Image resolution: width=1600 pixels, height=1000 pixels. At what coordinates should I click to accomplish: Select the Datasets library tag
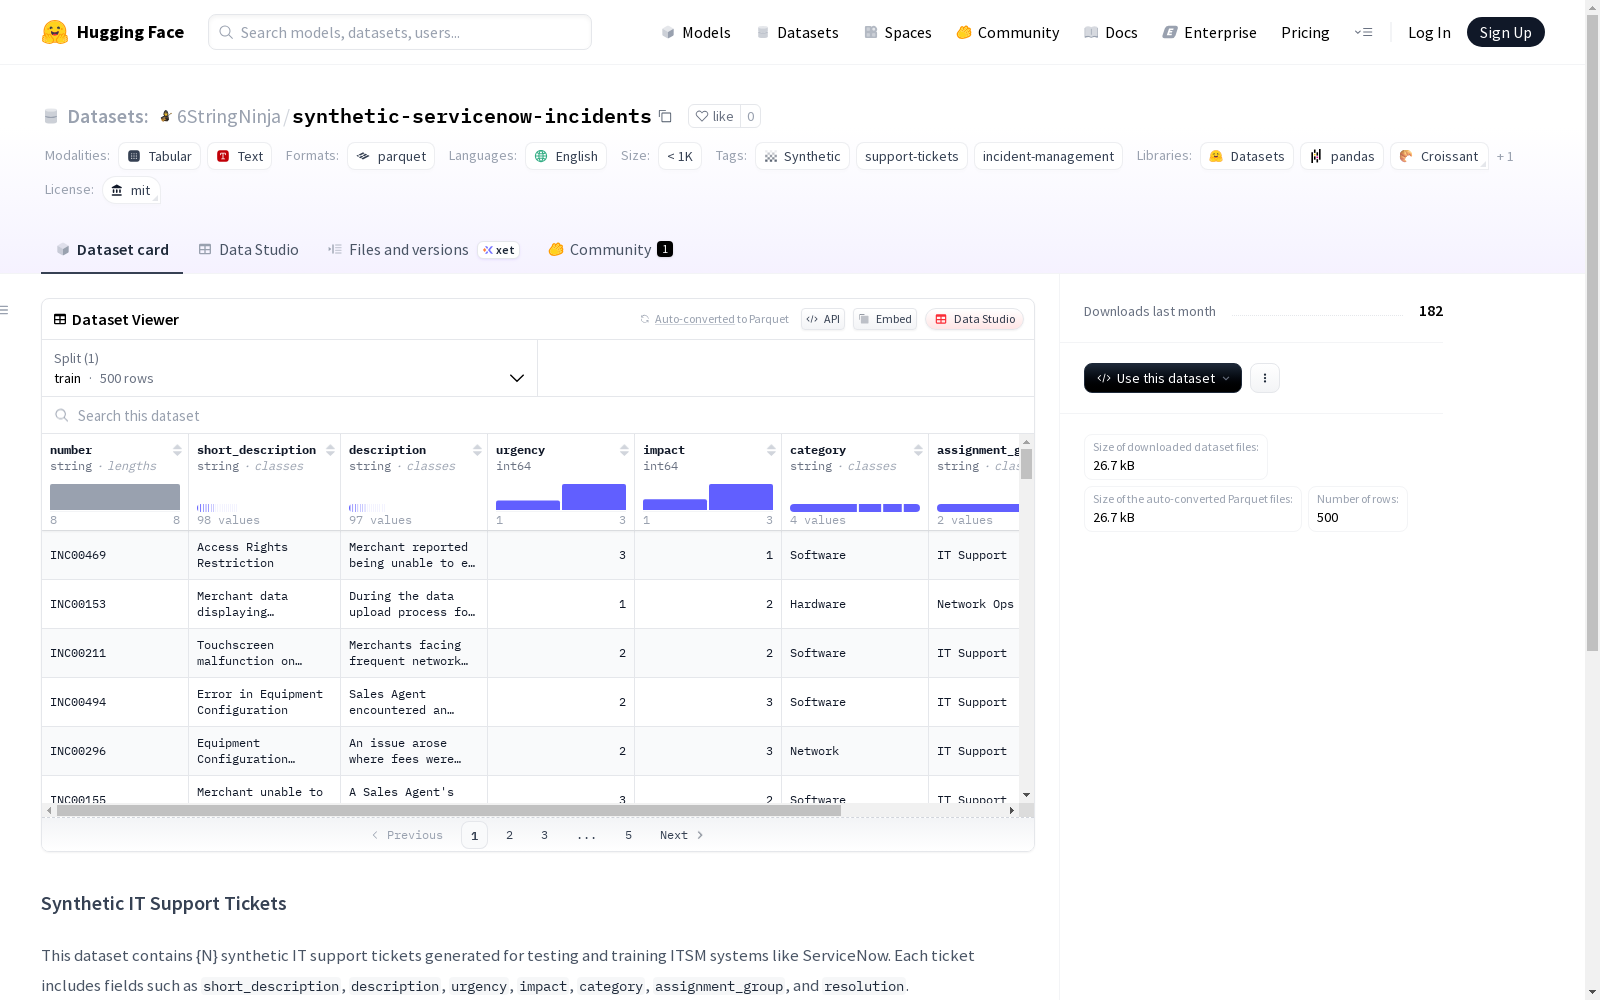tap(1247, 156)
